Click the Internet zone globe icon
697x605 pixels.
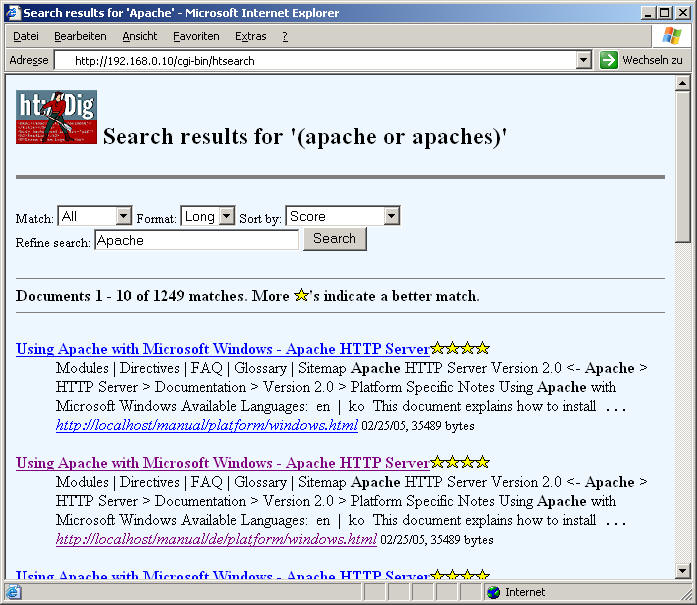(x=493, y=592)
